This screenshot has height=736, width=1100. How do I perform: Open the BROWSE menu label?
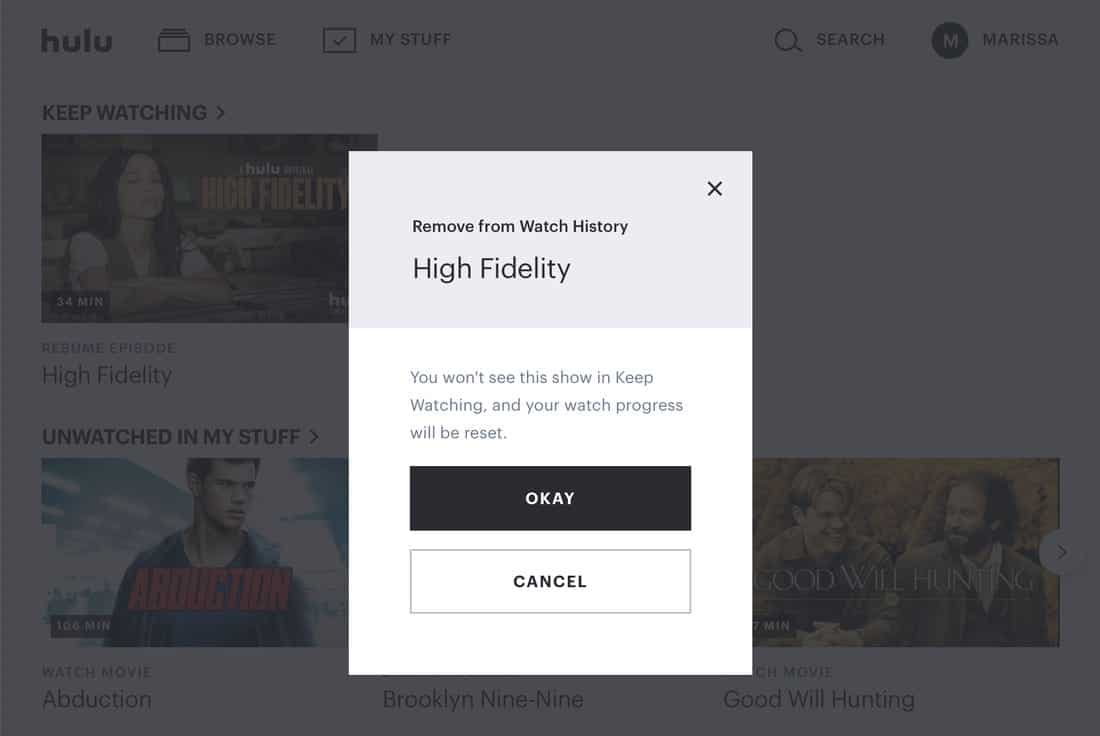(240, 40)
